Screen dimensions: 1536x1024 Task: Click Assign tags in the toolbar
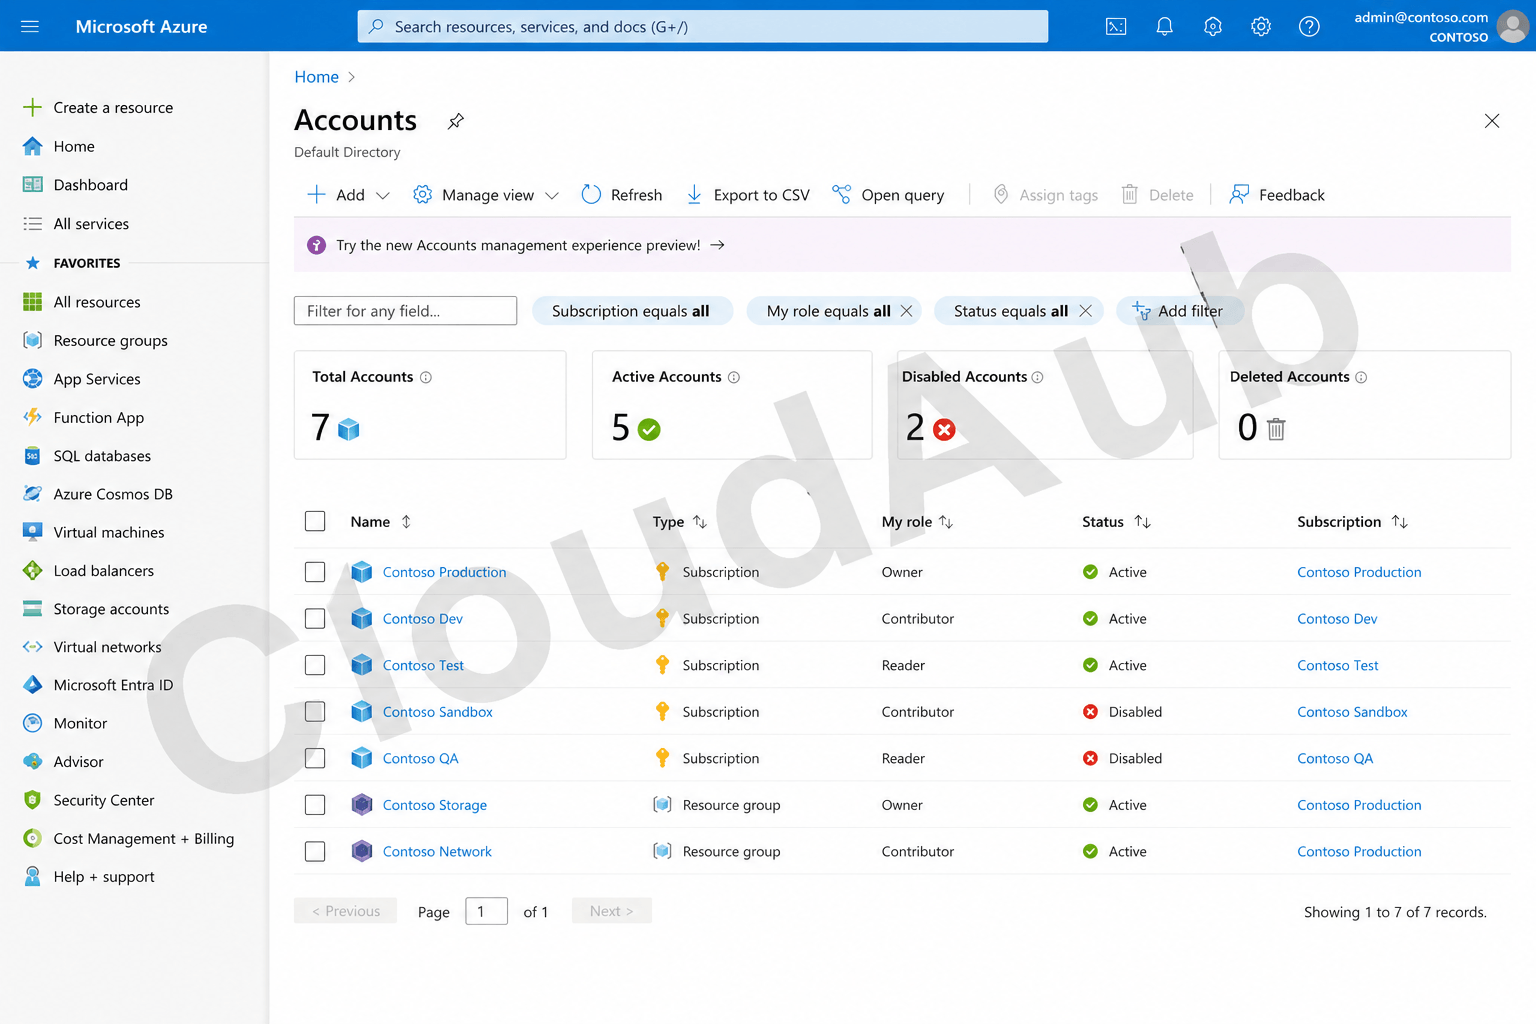[1045, 195]
